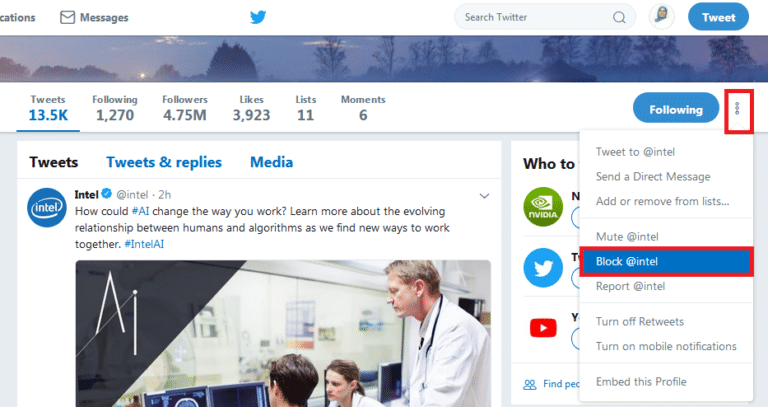Choose Turn on mobile notifications

click(x=666, y=346)
